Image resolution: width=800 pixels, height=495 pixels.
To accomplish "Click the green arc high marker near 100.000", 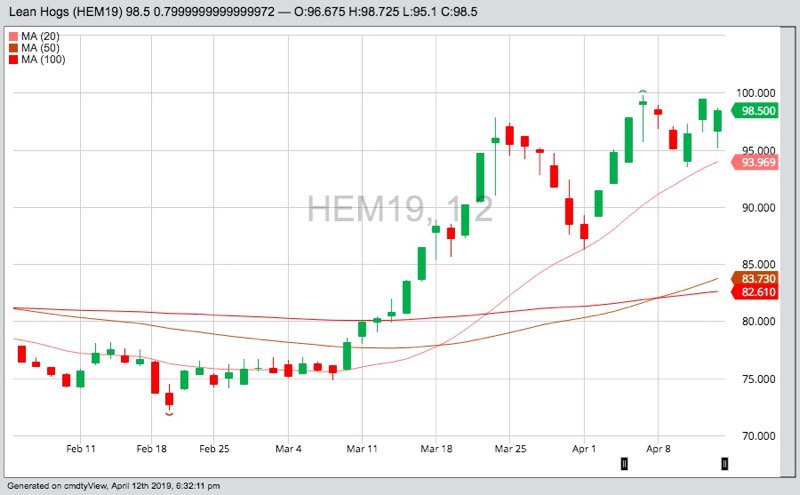I will point(643,91).
